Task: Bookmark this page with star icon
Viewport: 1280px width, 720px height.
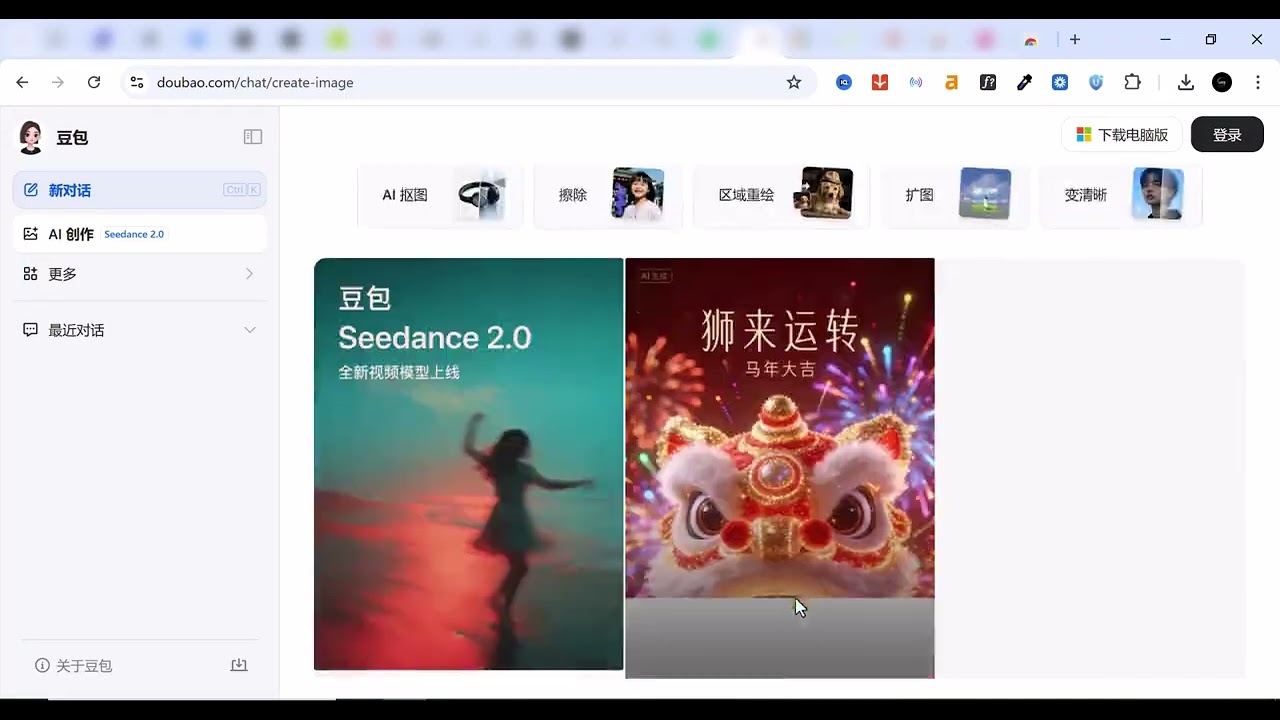Action: point(794,82)
